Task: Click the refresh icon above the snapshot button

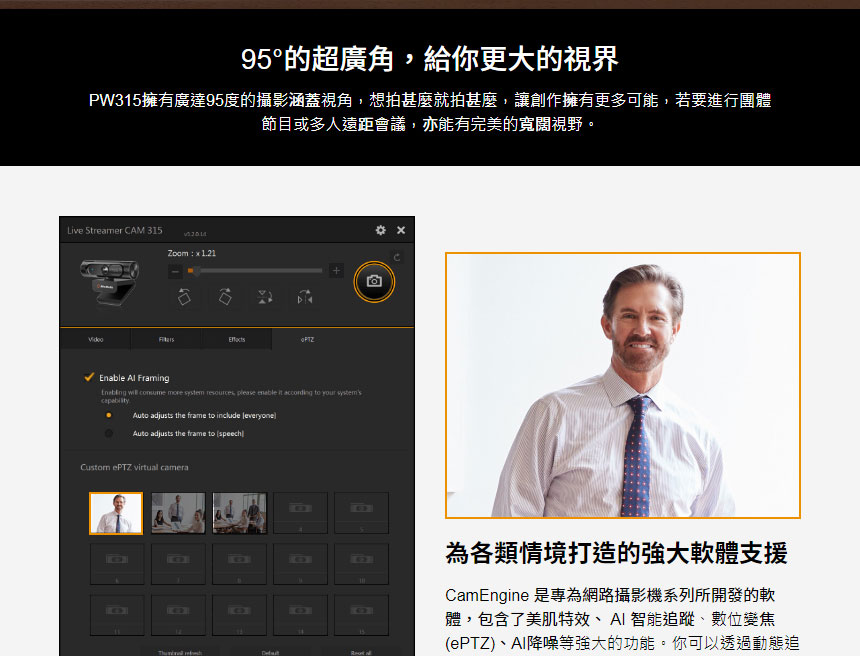Action: pyautogui.click(x=395, y=257)
